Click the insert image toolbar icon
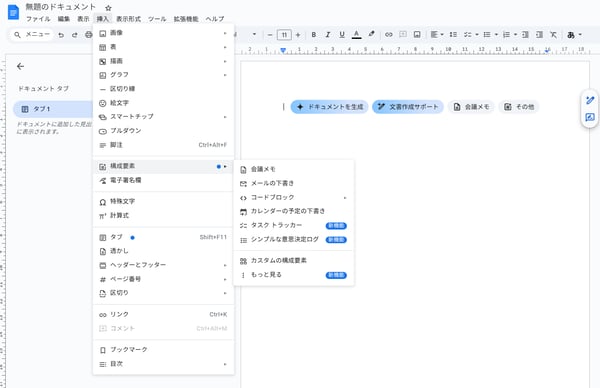Screen dimensions: 600x388 (x=417, y=34)
